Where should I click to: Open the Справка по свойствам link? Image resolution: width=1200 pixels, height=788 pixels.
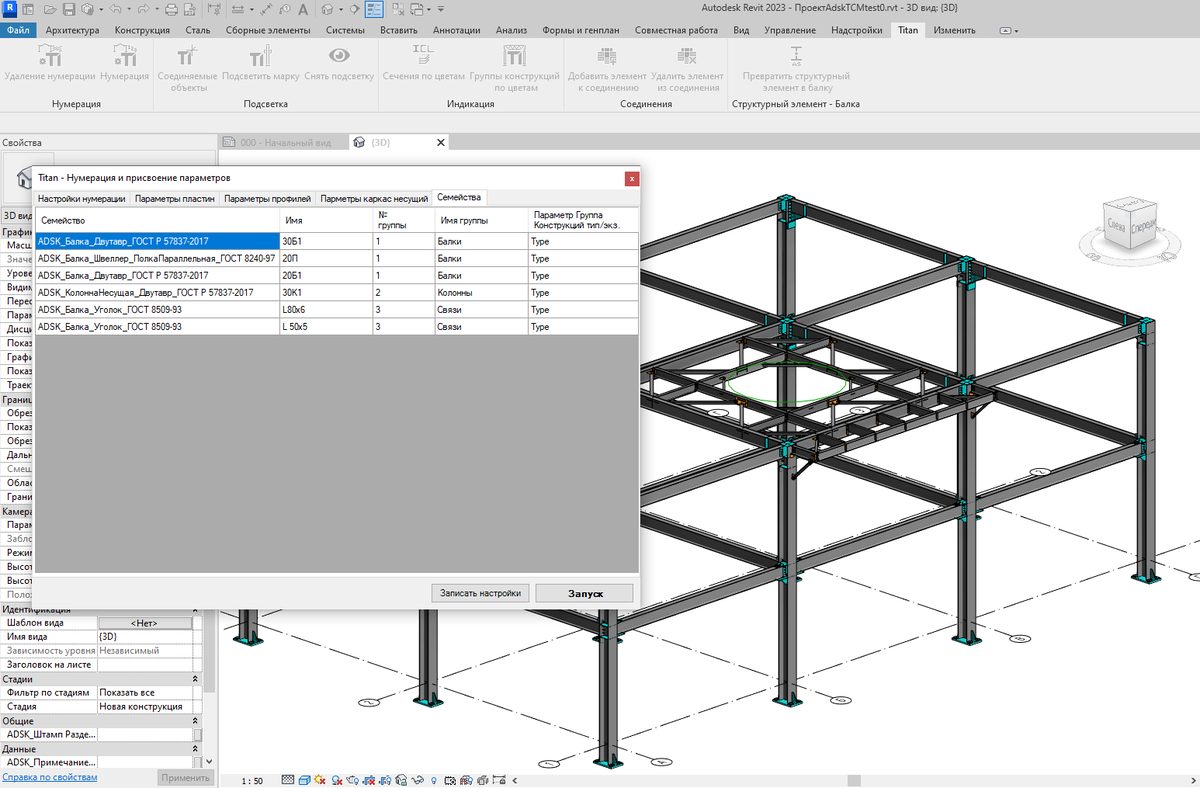pyautogui.click(x=50, y=777)
